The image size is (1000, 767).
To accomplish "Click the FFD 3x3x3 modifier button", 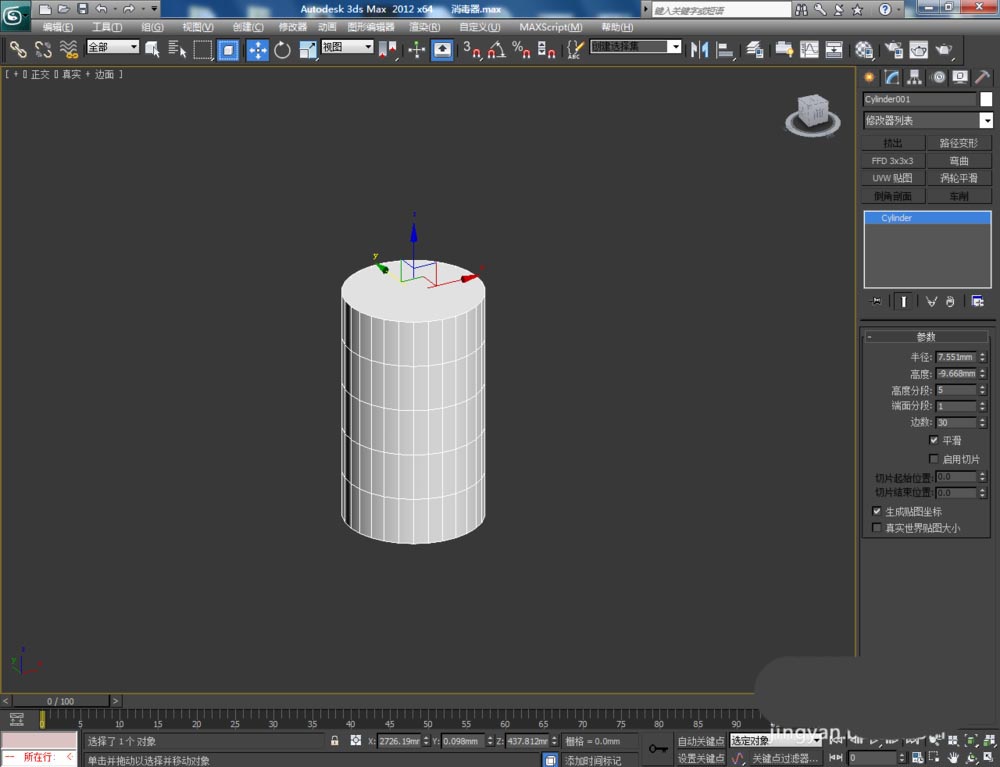I will (x=892, y=160).
